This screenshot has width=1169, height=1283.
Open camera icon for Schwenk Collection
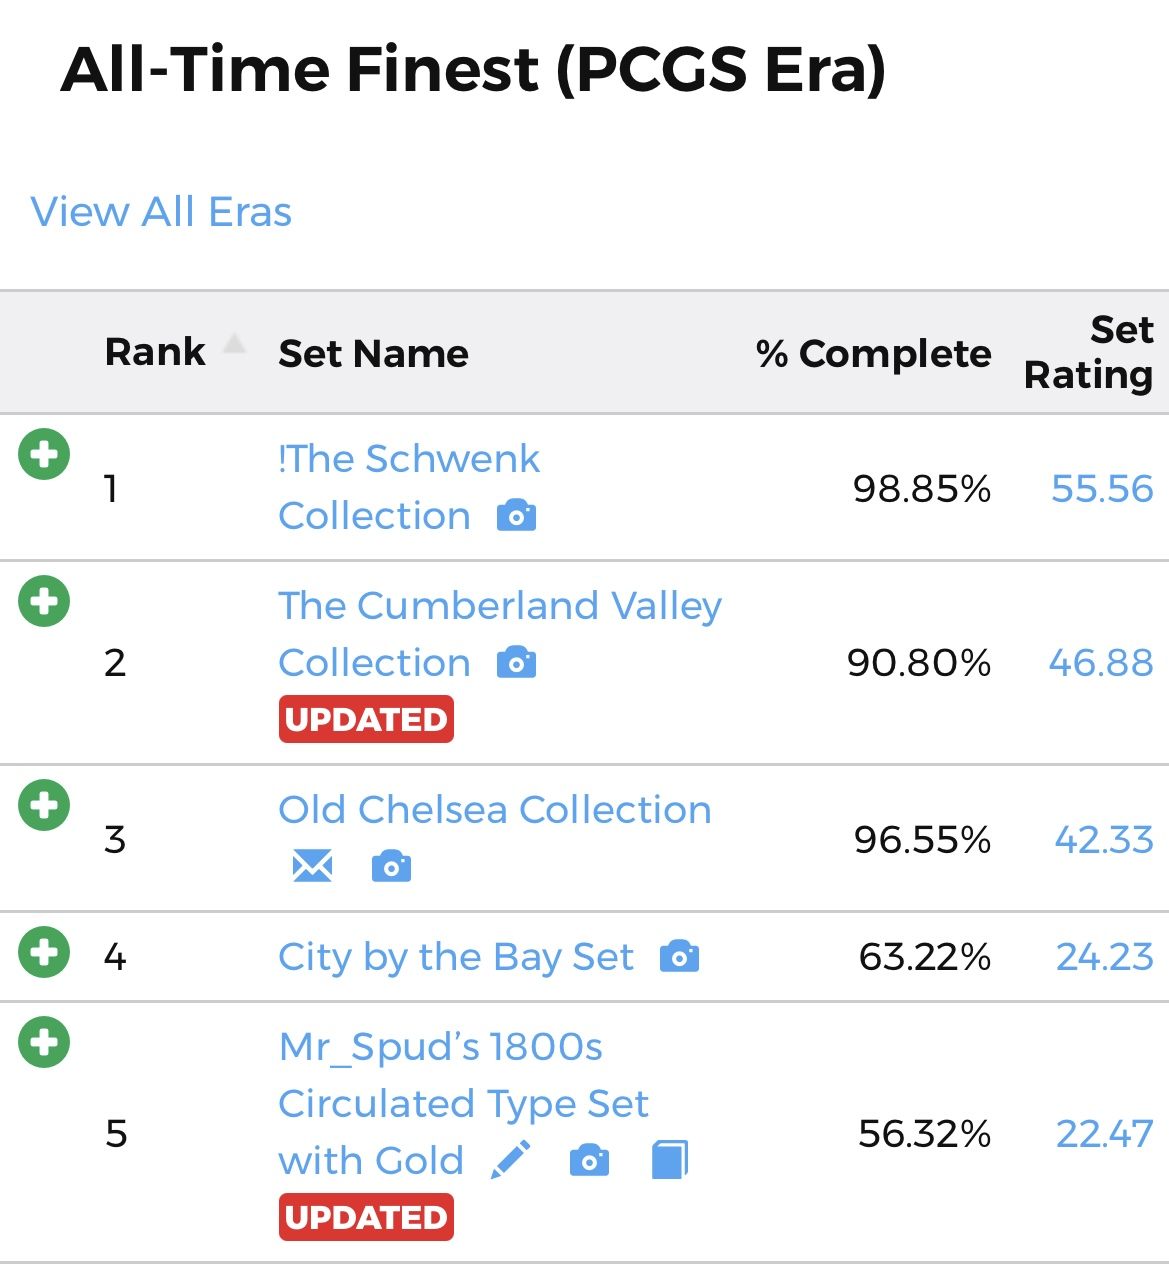click(516, 515)
